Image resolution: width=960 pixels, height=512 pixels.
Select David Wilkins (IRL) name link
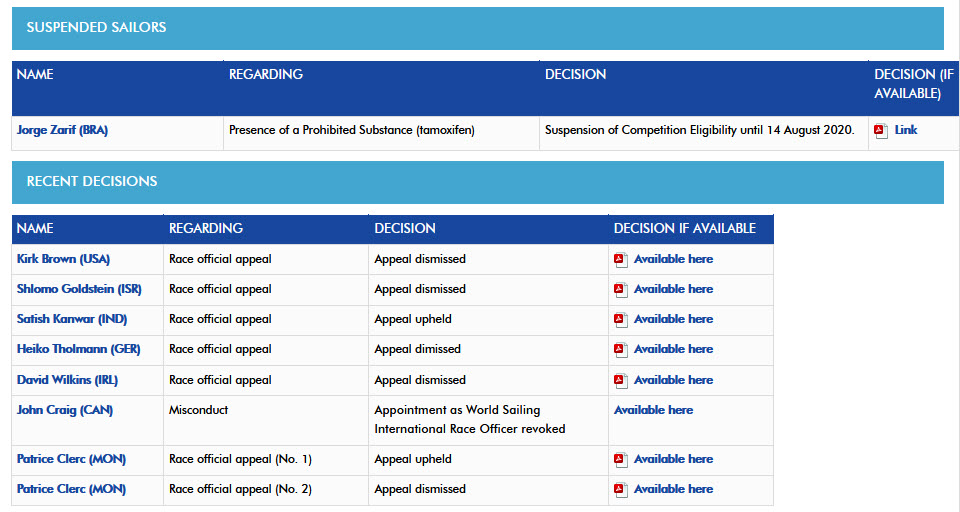[67, 380]
